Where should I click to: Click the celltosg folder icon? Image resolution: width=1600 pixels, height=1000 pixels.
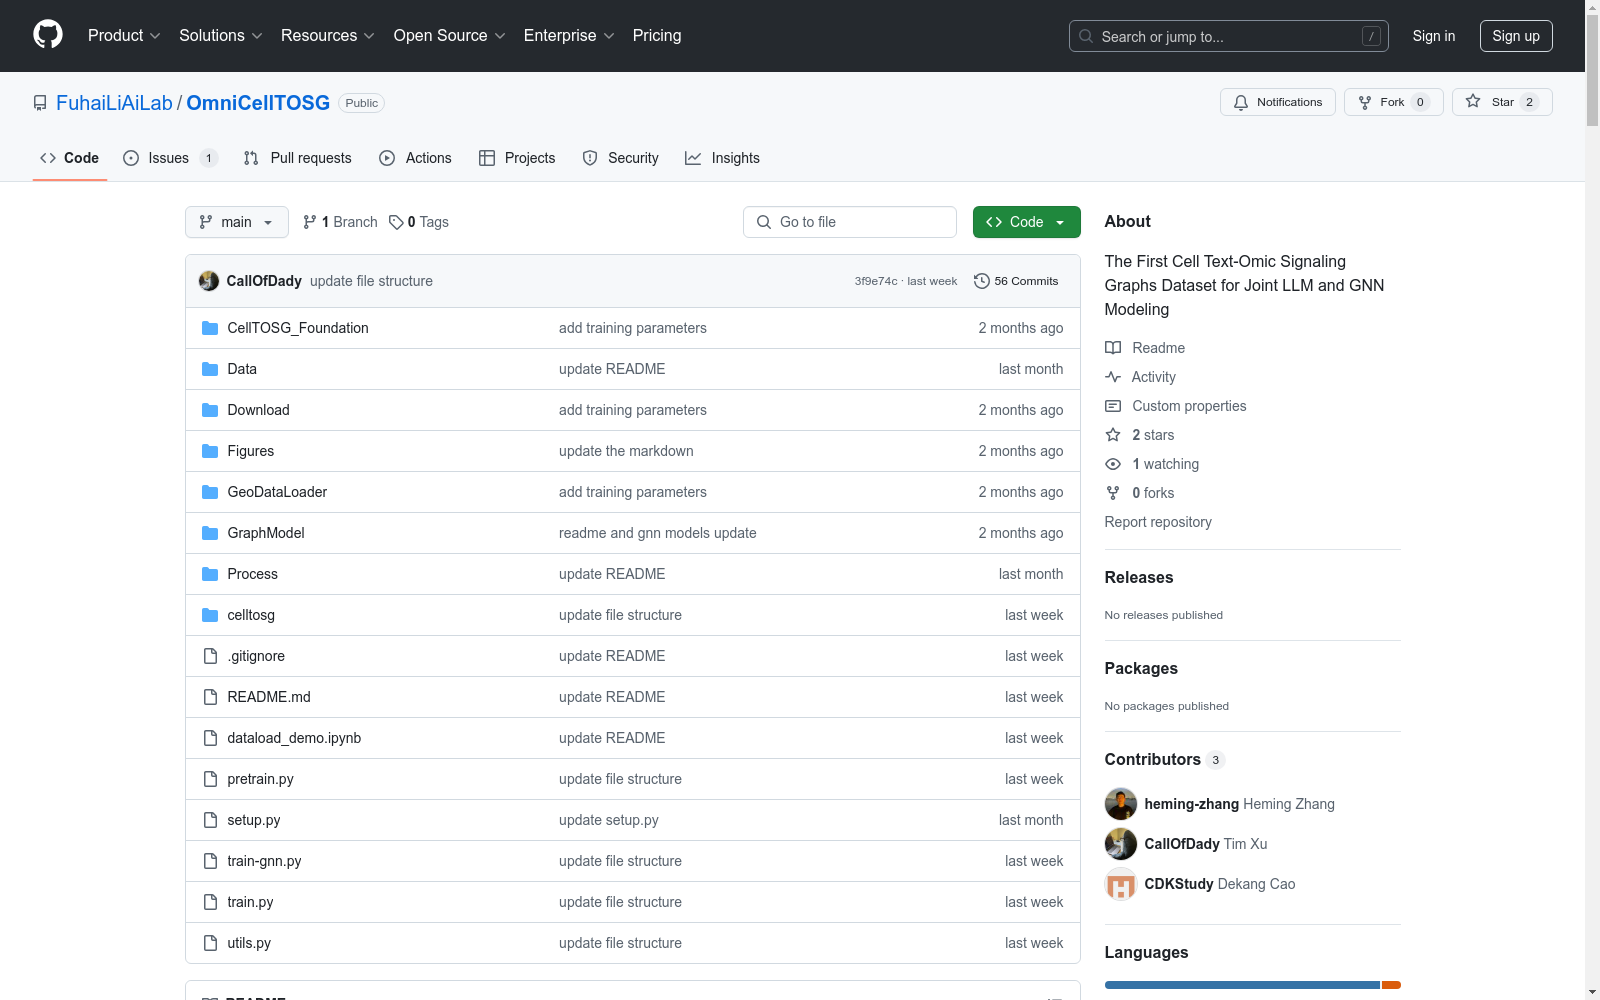pos(210,615)
